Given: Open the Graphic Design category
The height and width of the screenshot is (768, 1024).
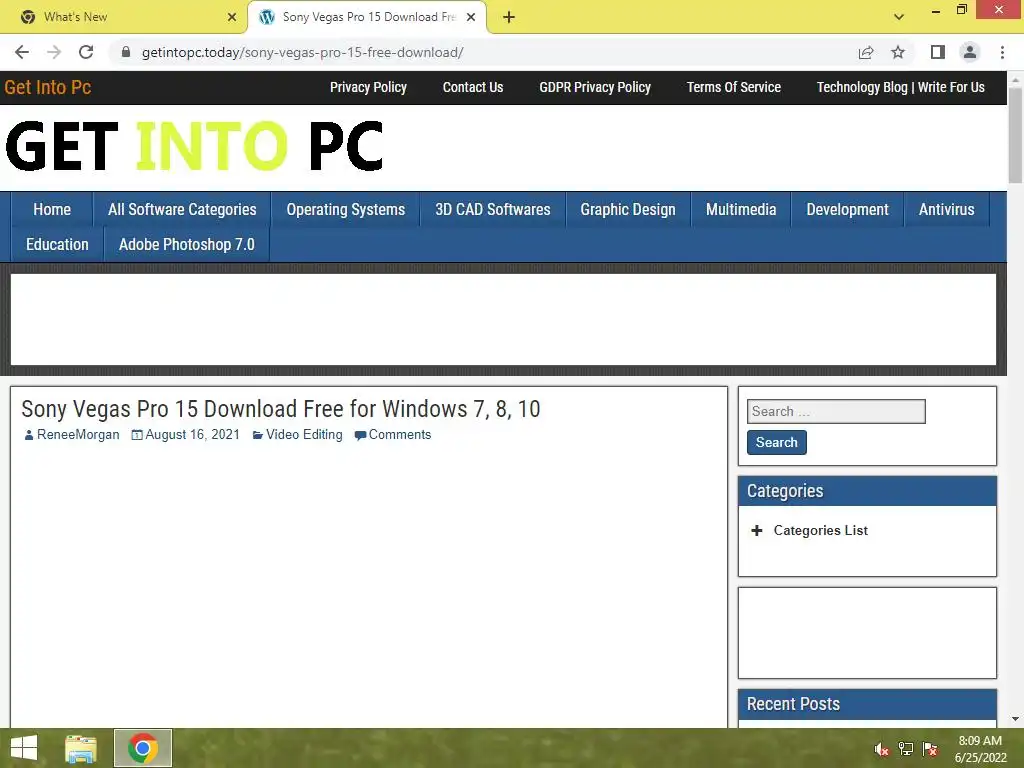Looking at the screenshot, I should tap(628, 210).
